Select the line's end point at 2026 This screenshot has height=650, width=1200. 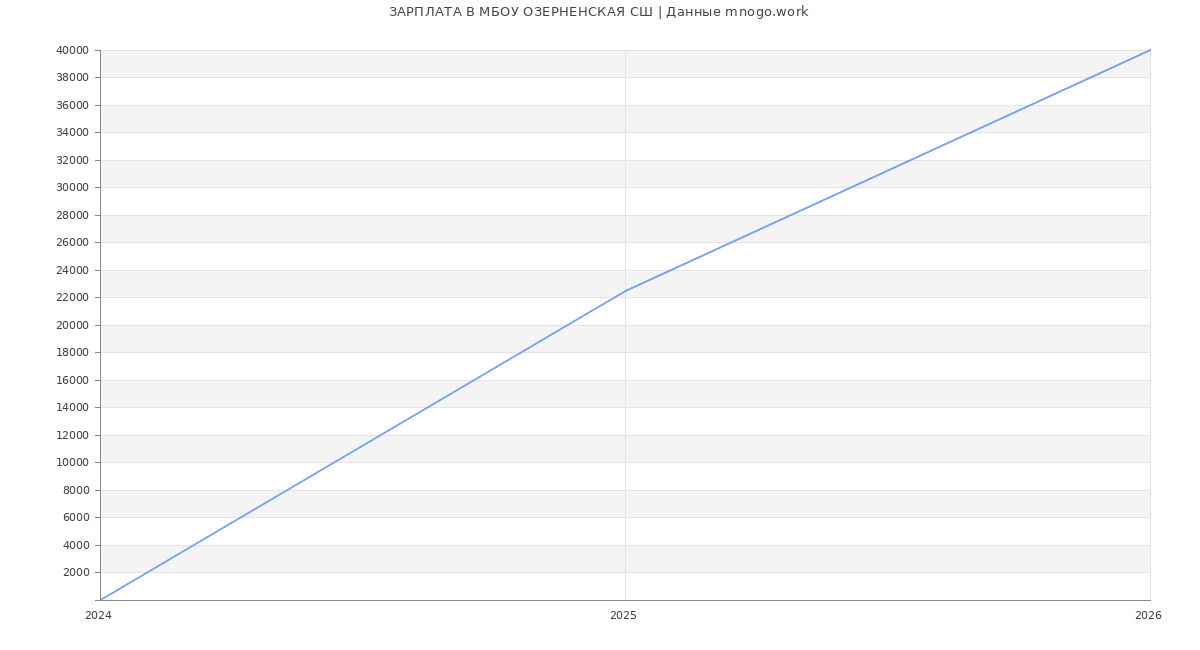1149,50
